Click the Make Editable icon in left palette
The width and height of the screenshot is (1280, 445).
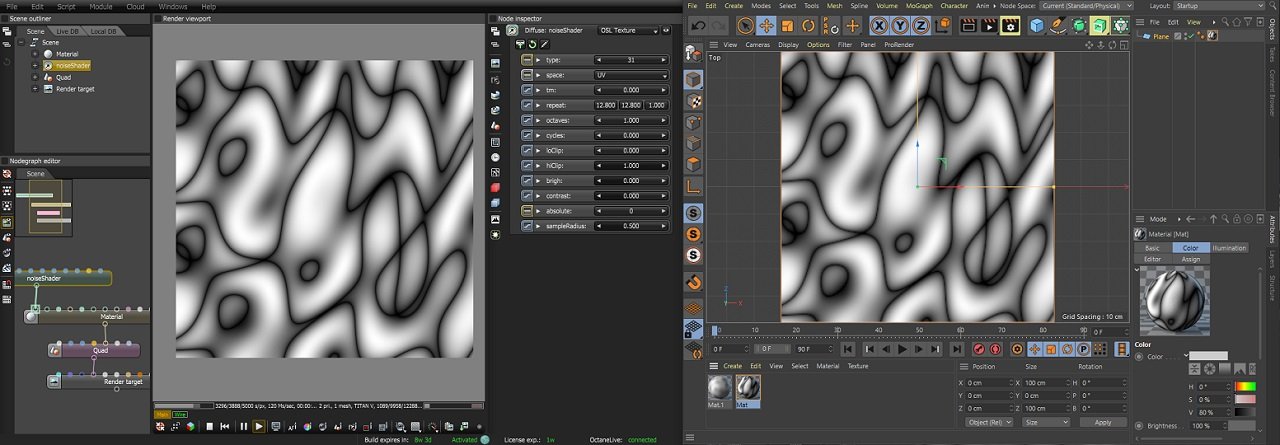click(694, 55)
